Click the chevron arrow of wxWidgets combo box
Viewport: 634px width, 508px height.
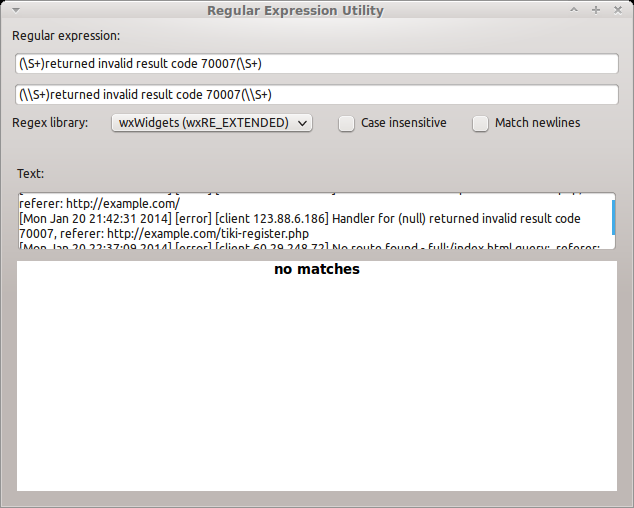[303, 123]
